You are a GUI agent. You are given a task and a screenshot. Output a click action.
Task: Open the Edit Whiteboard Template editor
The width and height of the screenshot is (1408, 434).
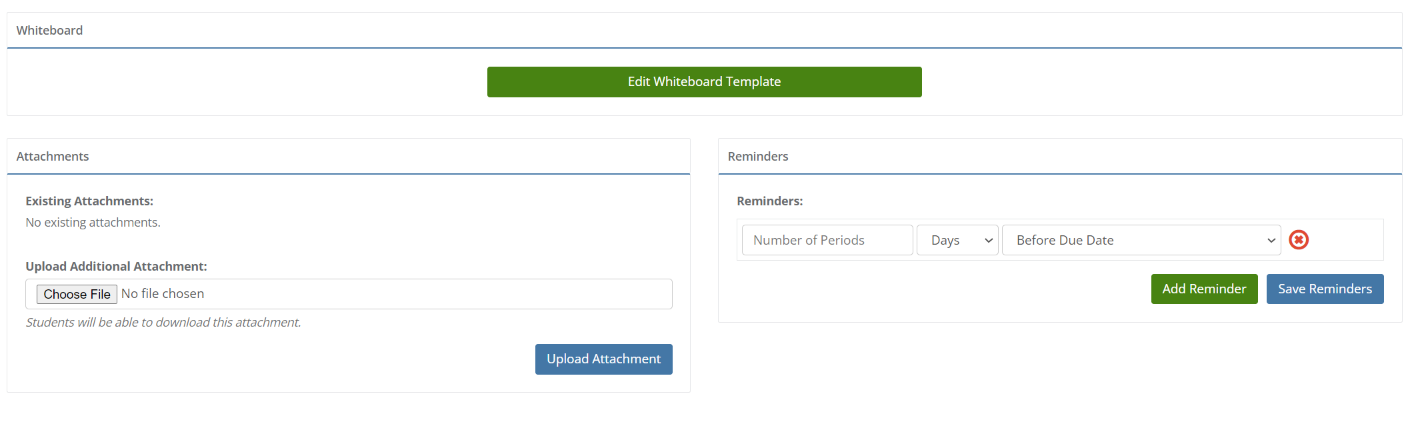[704, 82]
